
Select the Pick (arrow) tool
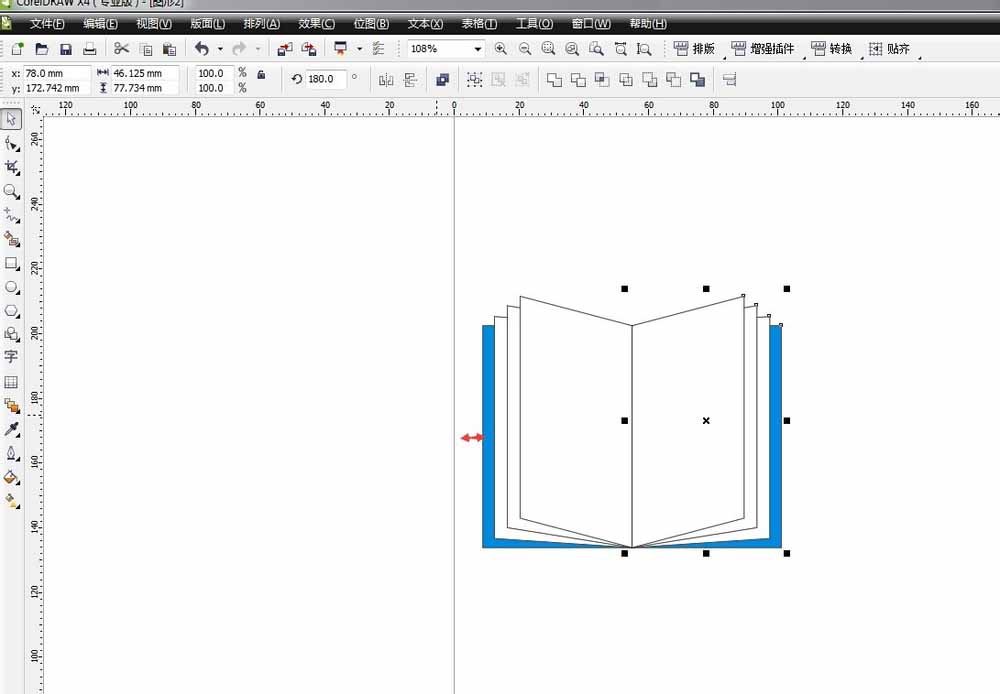click(12, 120)
